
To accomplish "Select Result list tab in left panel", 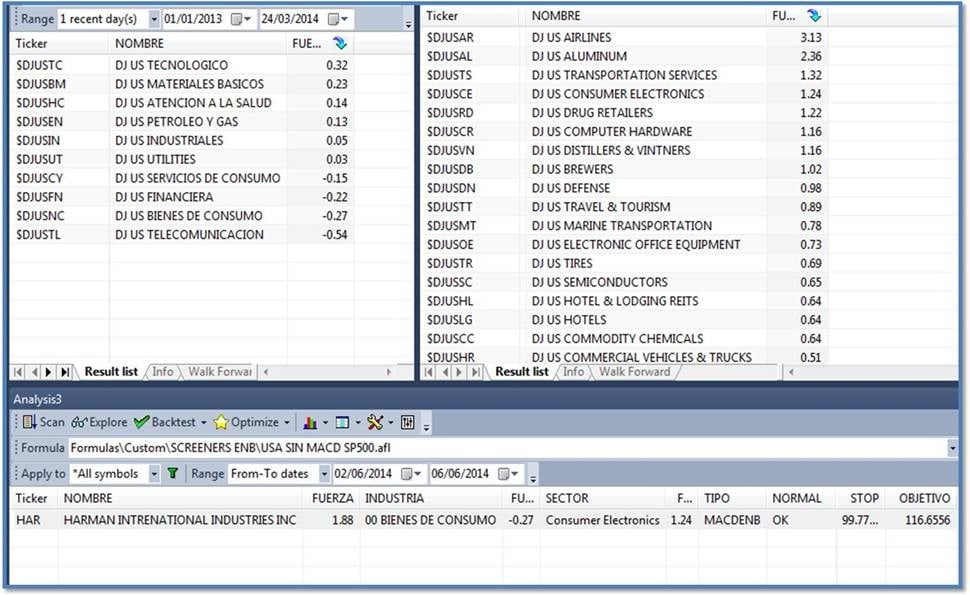I will [x=111, y=372].
